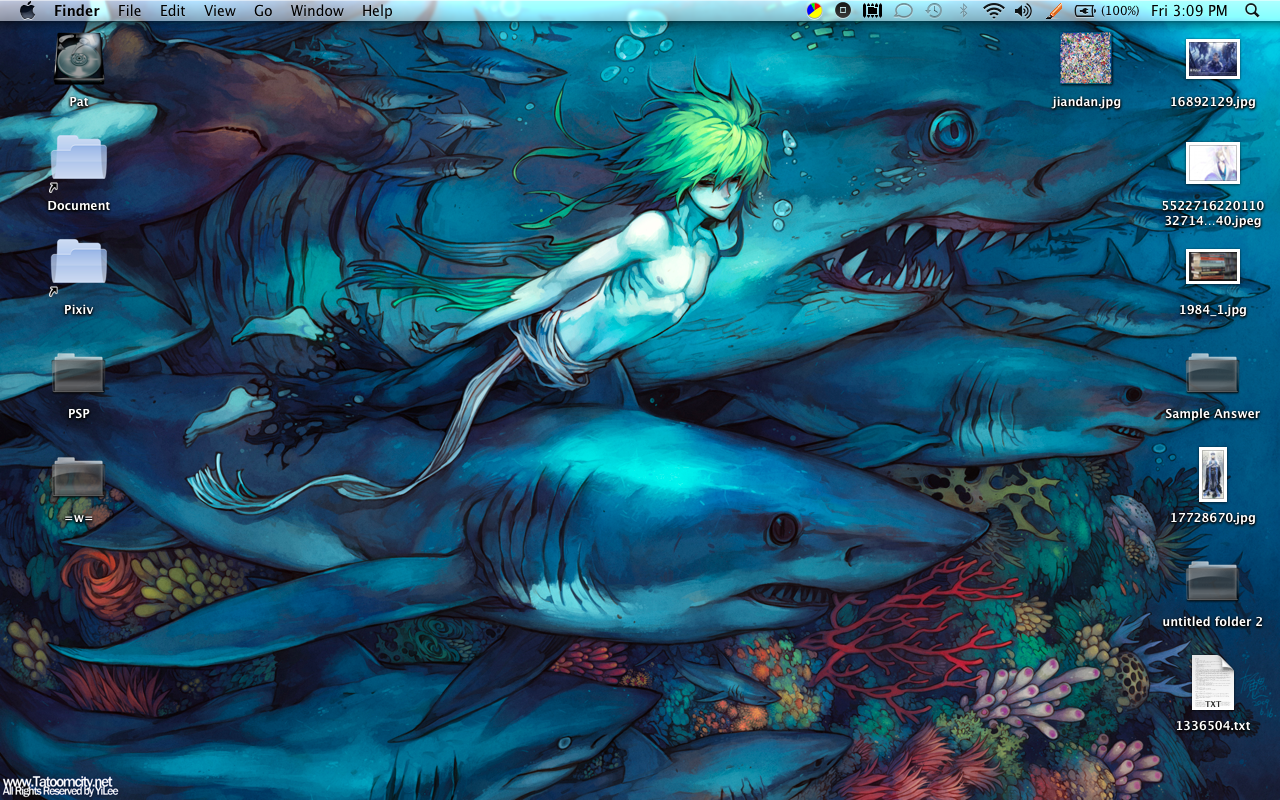Open Spotlight search magnifier
1280x800 pixels.
coord(1253,11)
